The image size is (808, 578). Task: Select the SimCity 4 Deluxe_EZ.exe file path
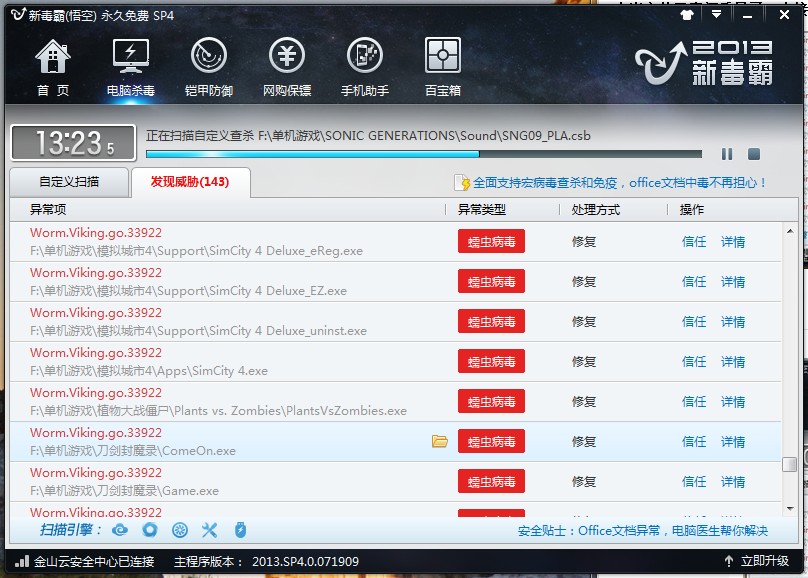tap(189, 291)
